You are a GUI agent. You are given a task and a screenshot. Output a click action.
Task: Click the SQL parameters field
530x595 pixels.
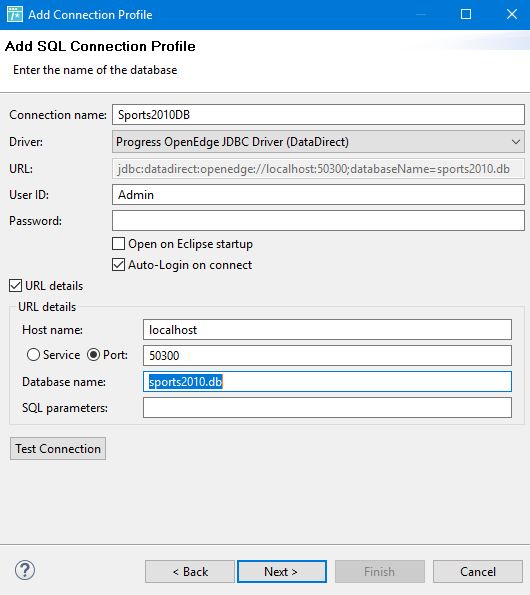pos(327,408)
